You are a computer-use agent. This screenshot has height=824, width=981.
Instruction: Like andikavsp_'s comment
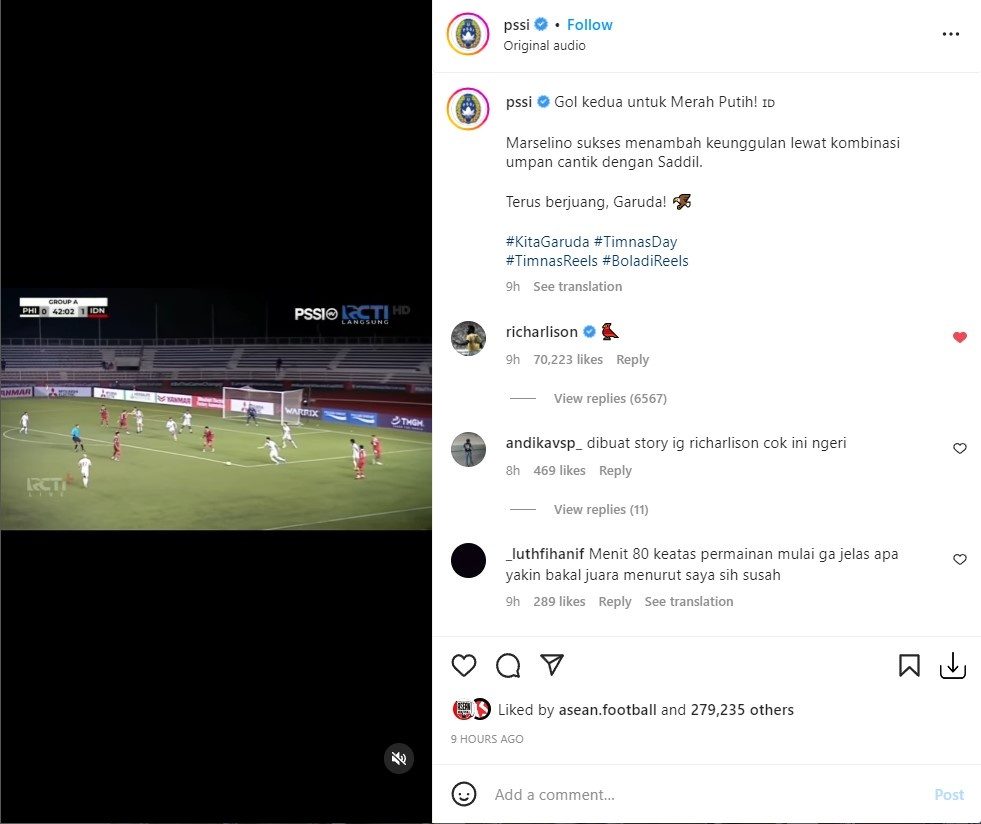pos(960,448)
